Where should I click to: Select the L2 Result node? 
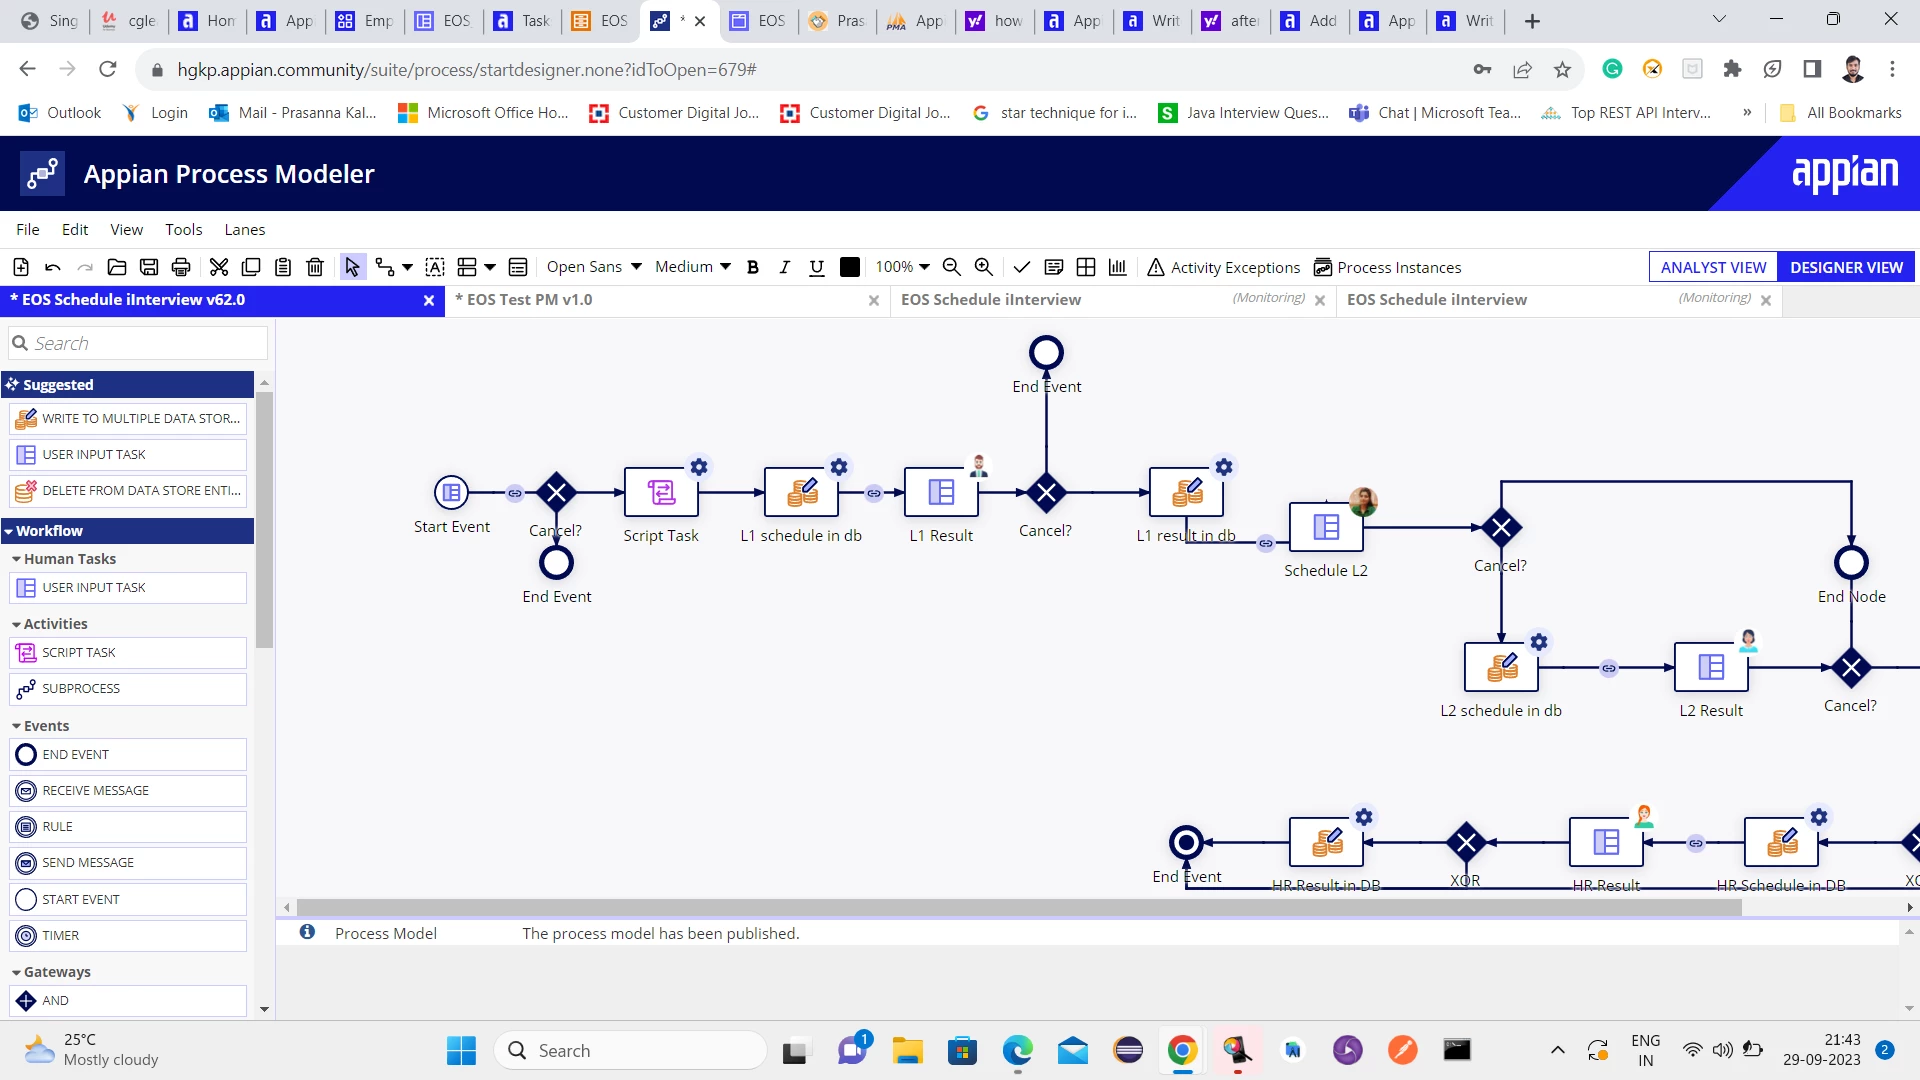point(1711,667)
